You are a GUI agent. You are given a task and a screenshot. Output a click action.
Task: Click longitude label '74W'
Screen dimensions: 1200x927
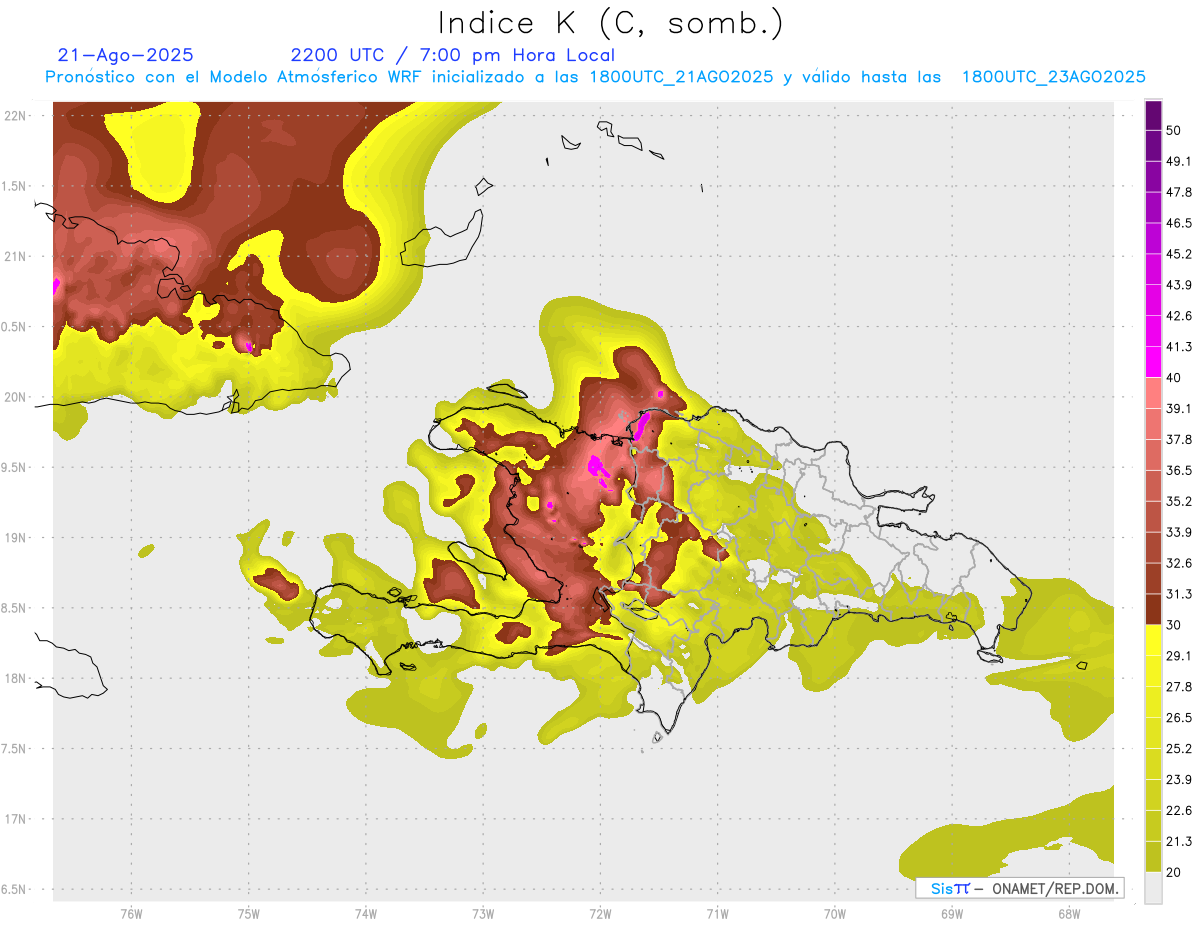(366, 913)
